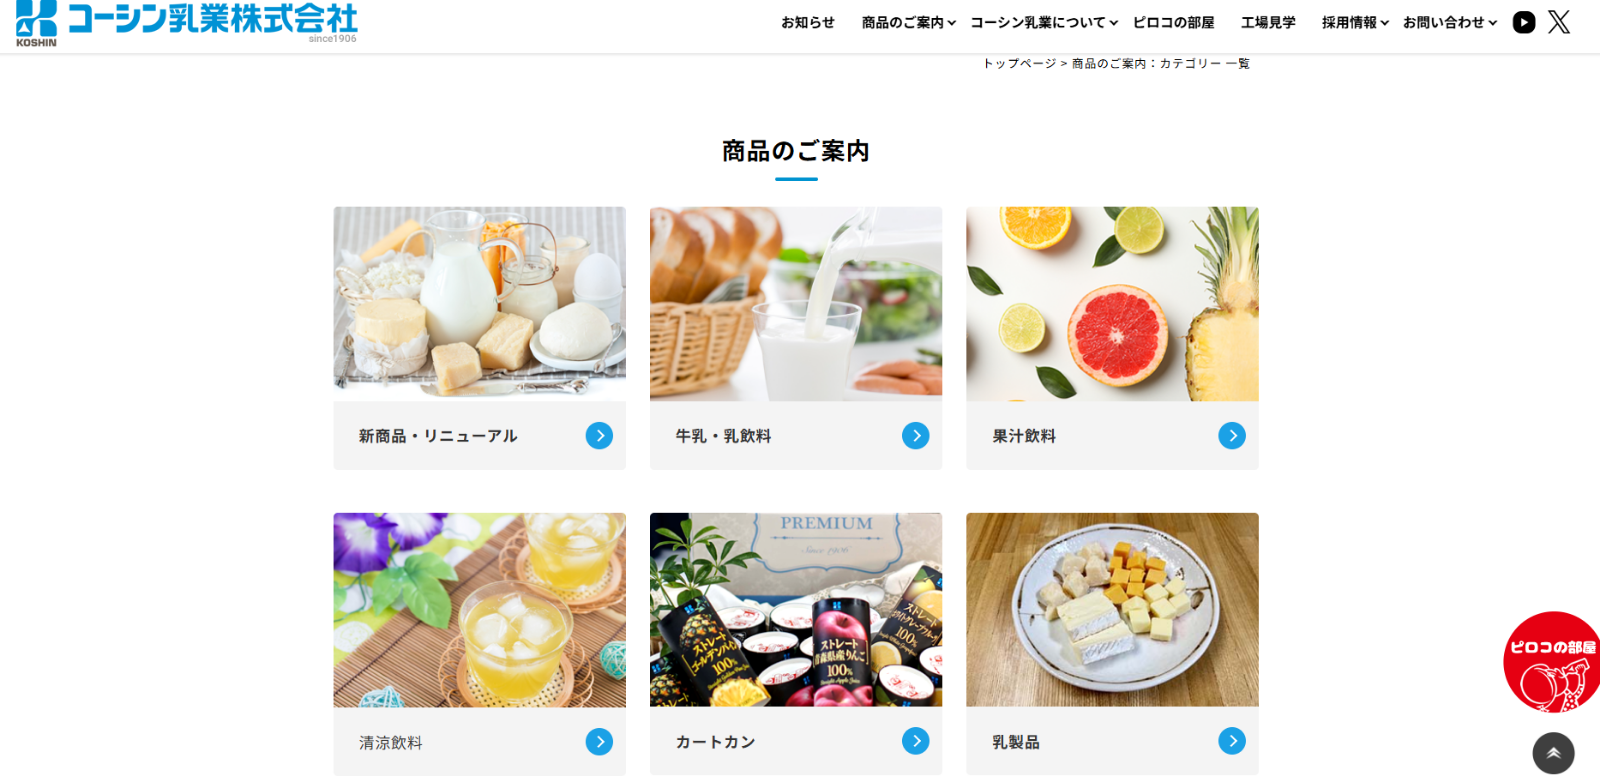This screenshot has width=1600, height=779.
Task: Click the トップページ breadcrumb link
Action: coord(1019,63)
